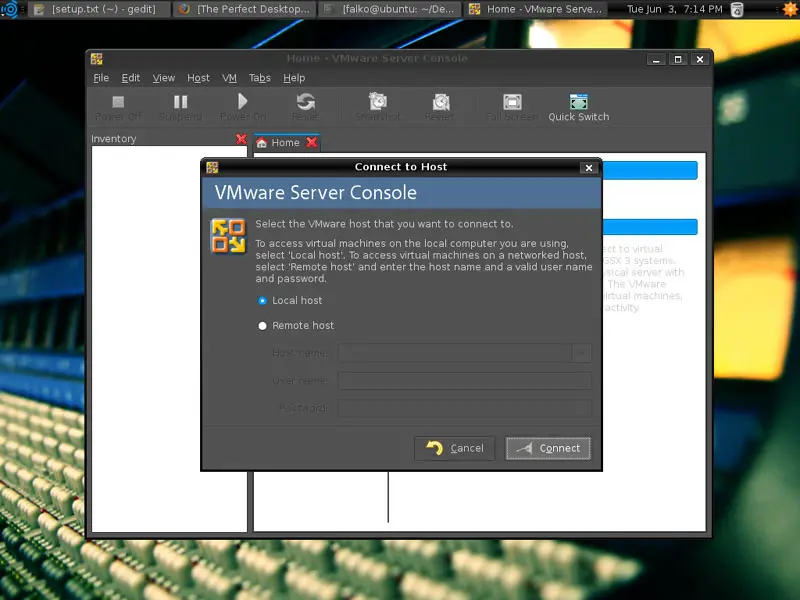Close the Connect to Host dialog
Image resolution: width=800 pixels, height=600 pixels.
click(589, 168)
